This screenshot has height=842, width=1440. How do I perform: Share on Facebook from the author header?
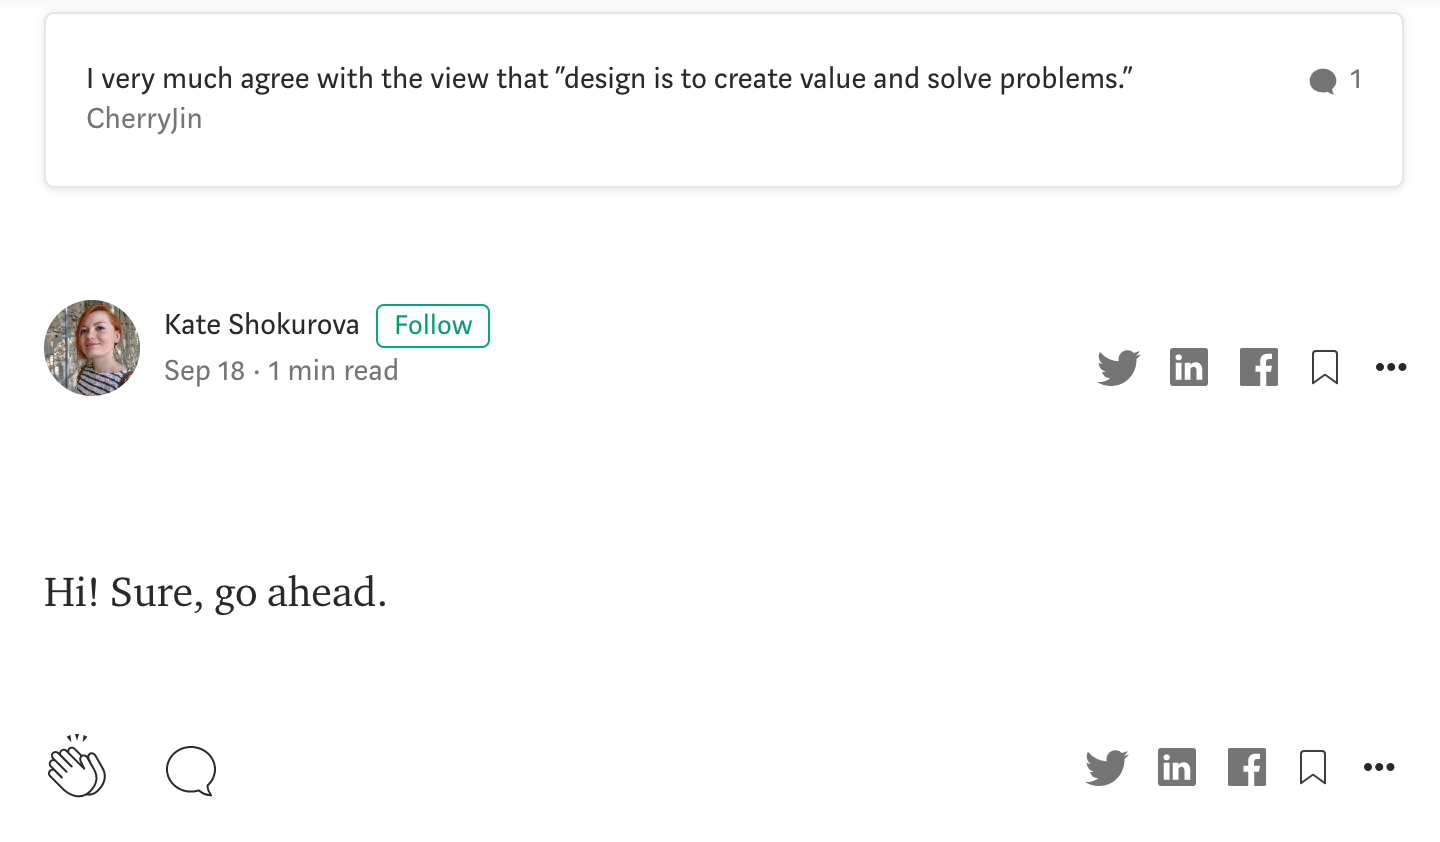point(1258,367)
